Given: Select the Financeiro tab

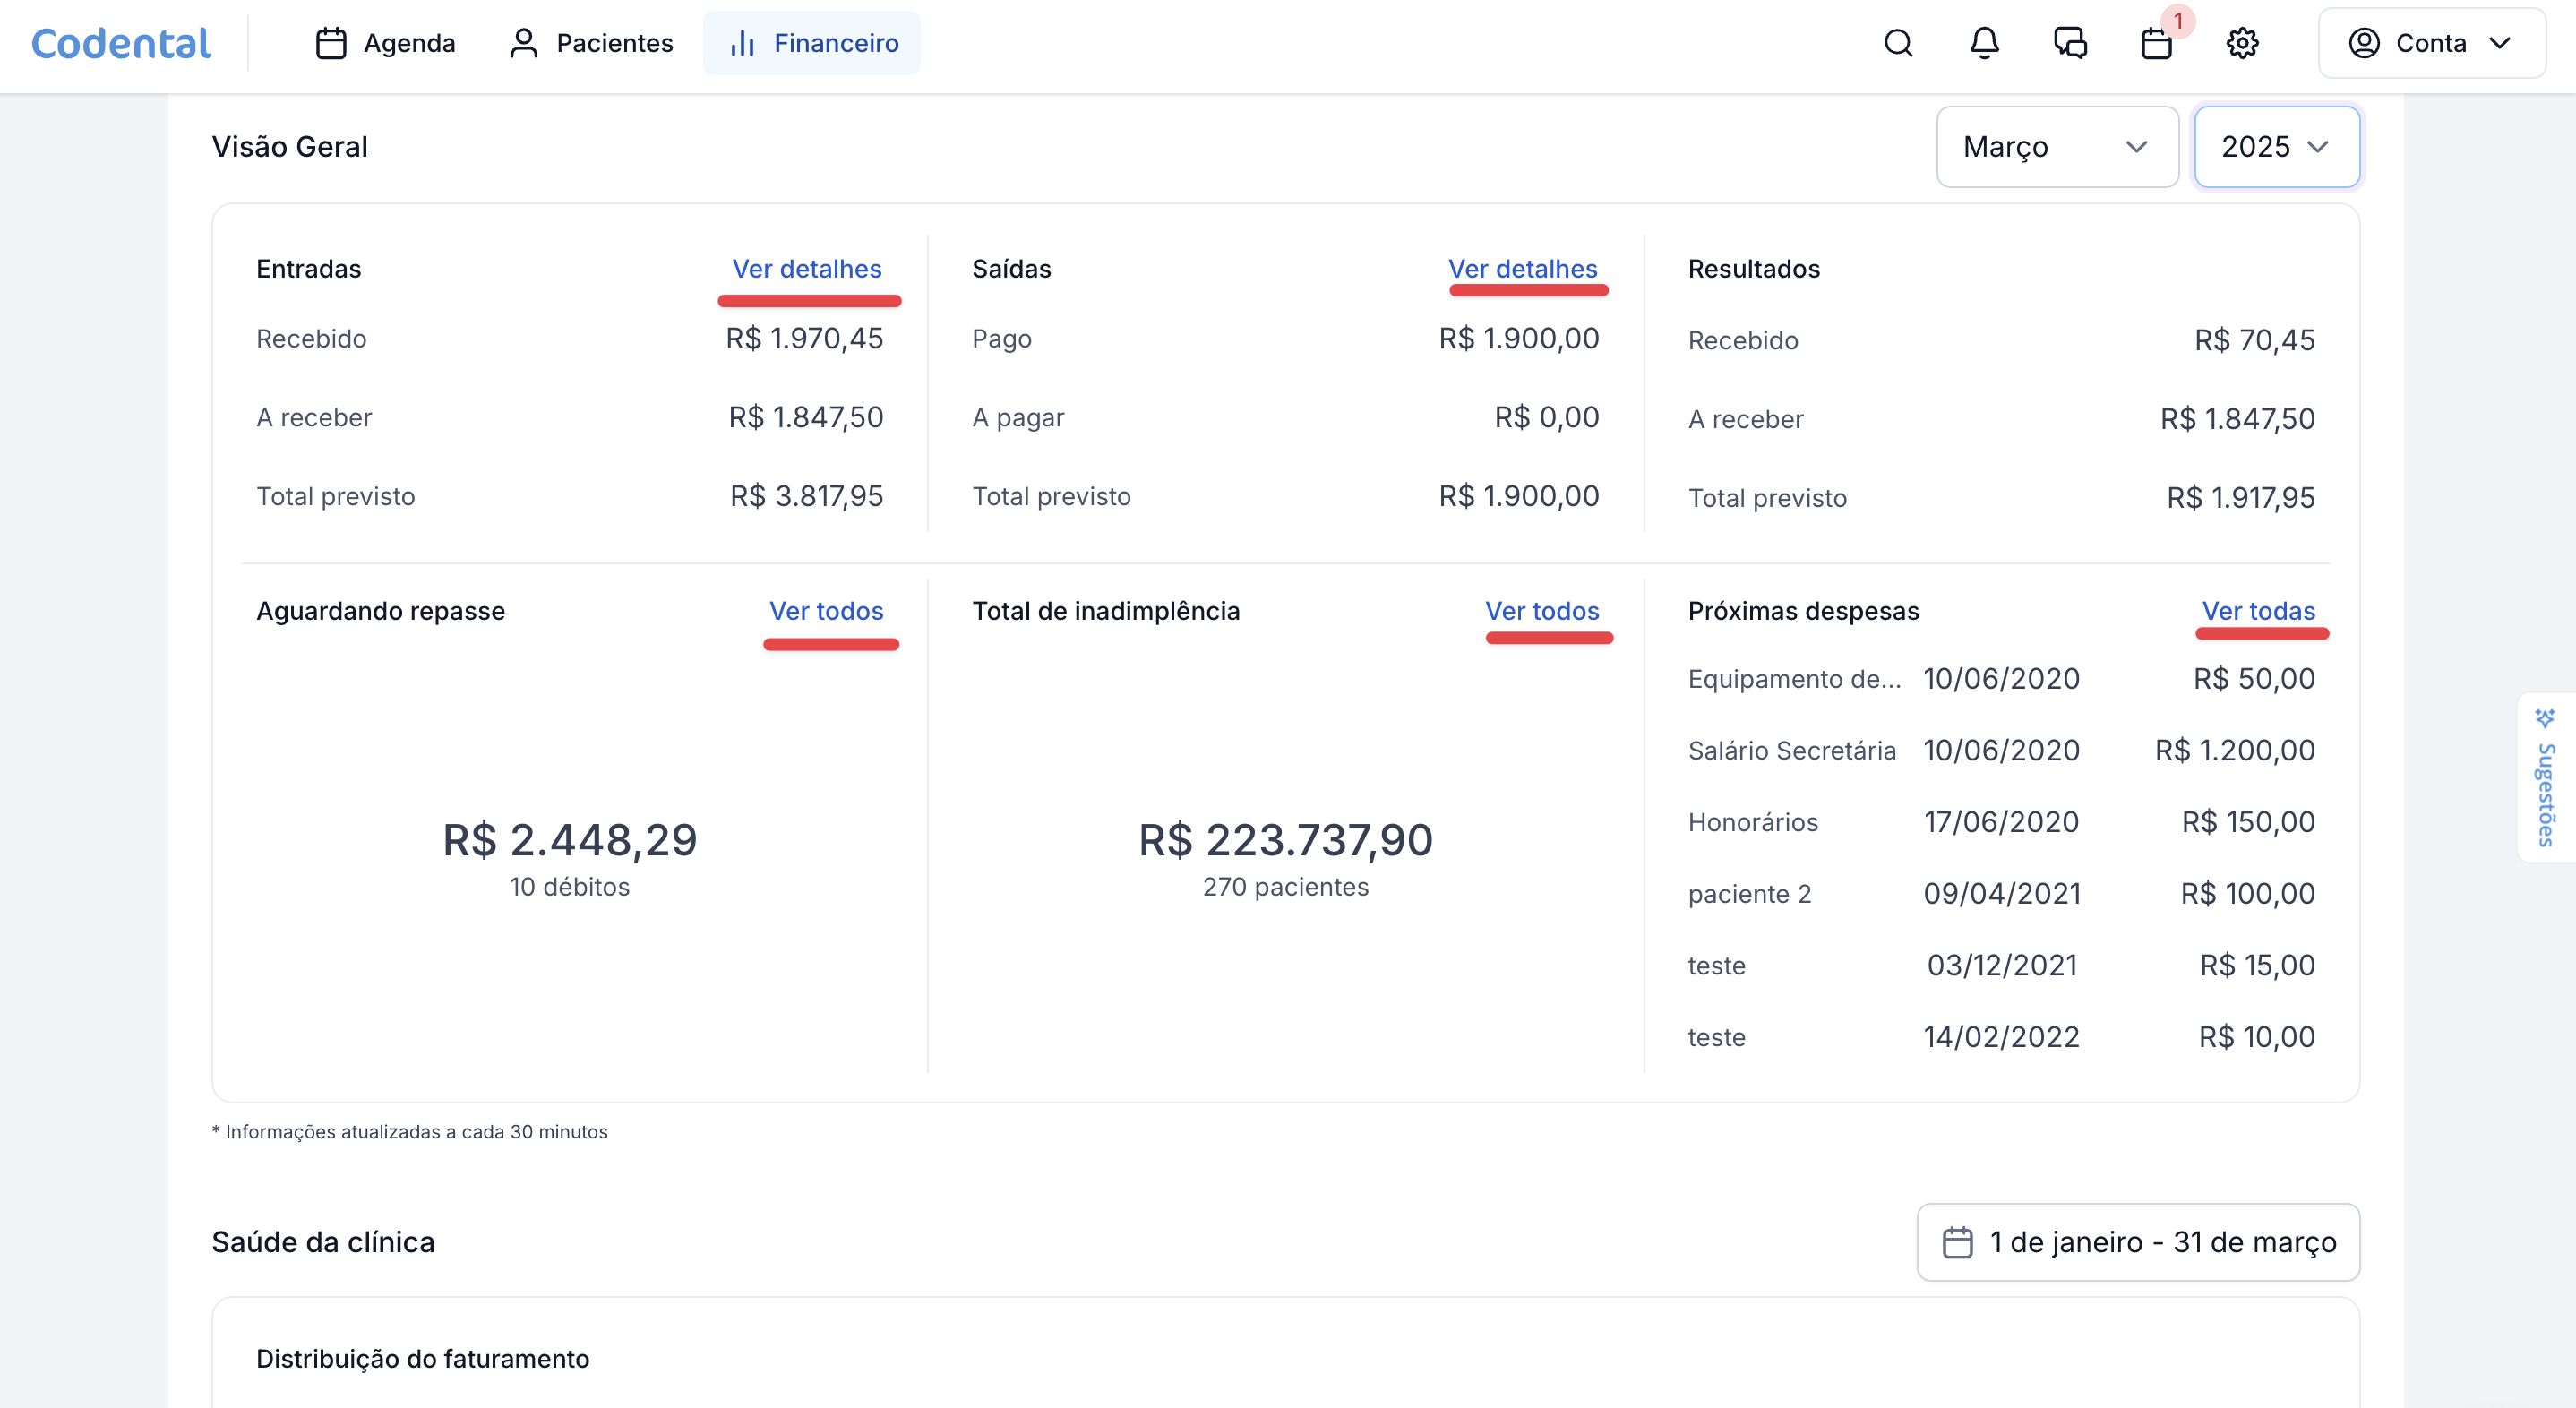Looking at the screenshot, I should tap(812, 43).
